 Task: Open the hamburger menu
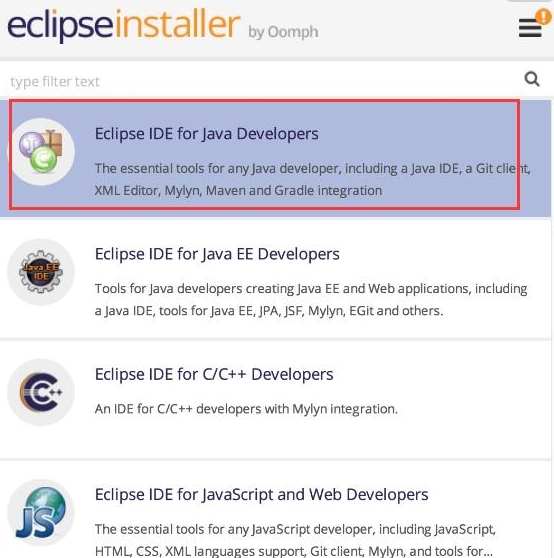point(530,28)
